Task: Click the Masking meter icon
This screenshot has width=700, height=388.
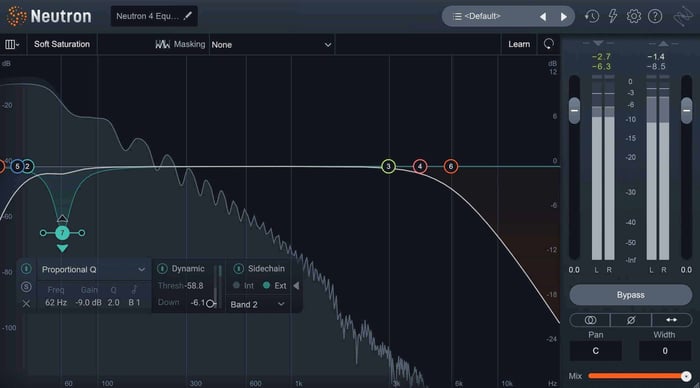Action: (x=162, y=44)
